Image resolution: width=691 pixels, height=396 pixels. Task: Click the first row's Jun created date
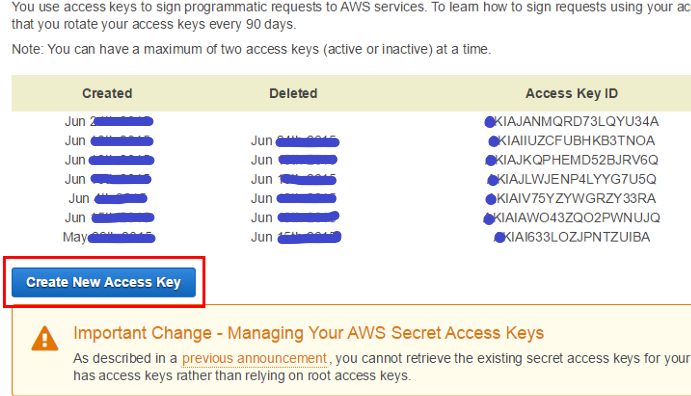(109, 122)
